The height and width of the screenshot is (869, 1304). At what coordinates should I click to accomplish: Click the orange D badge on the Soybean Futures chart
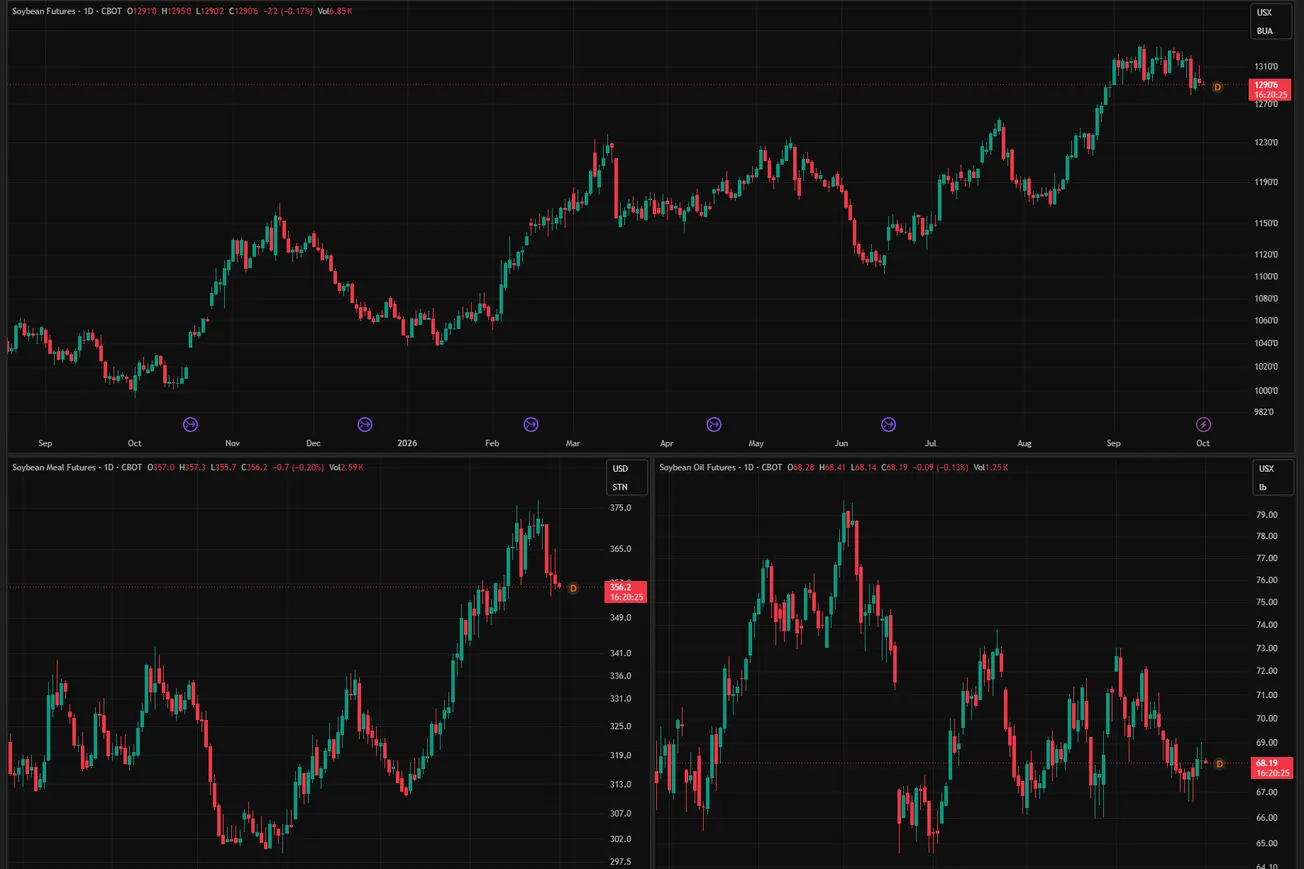point(1217,87)
